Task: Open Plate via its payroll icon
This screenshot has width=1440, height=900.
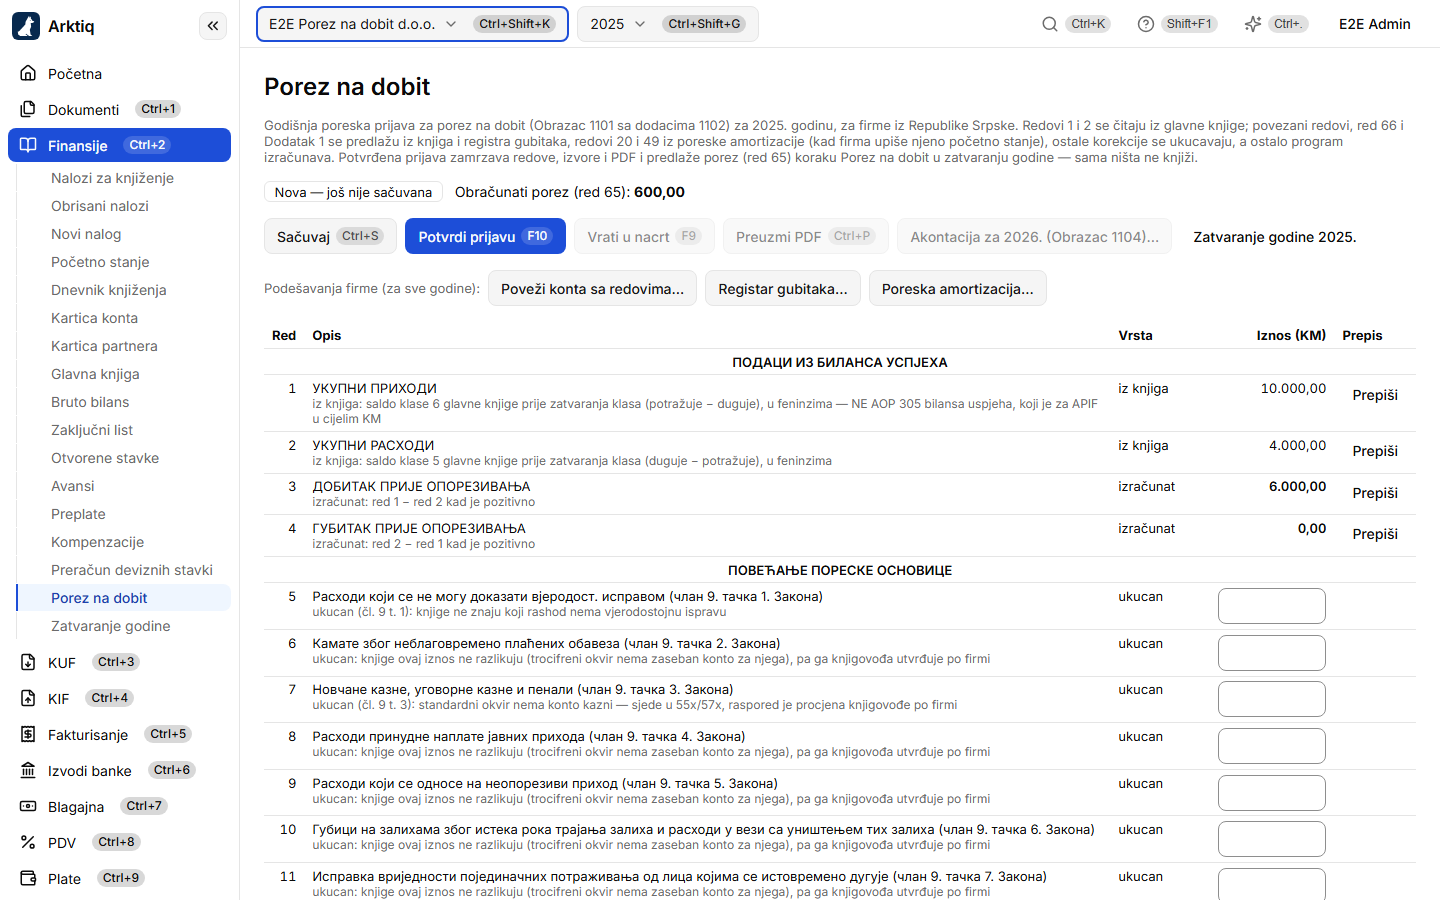Action: click(28, 879)
